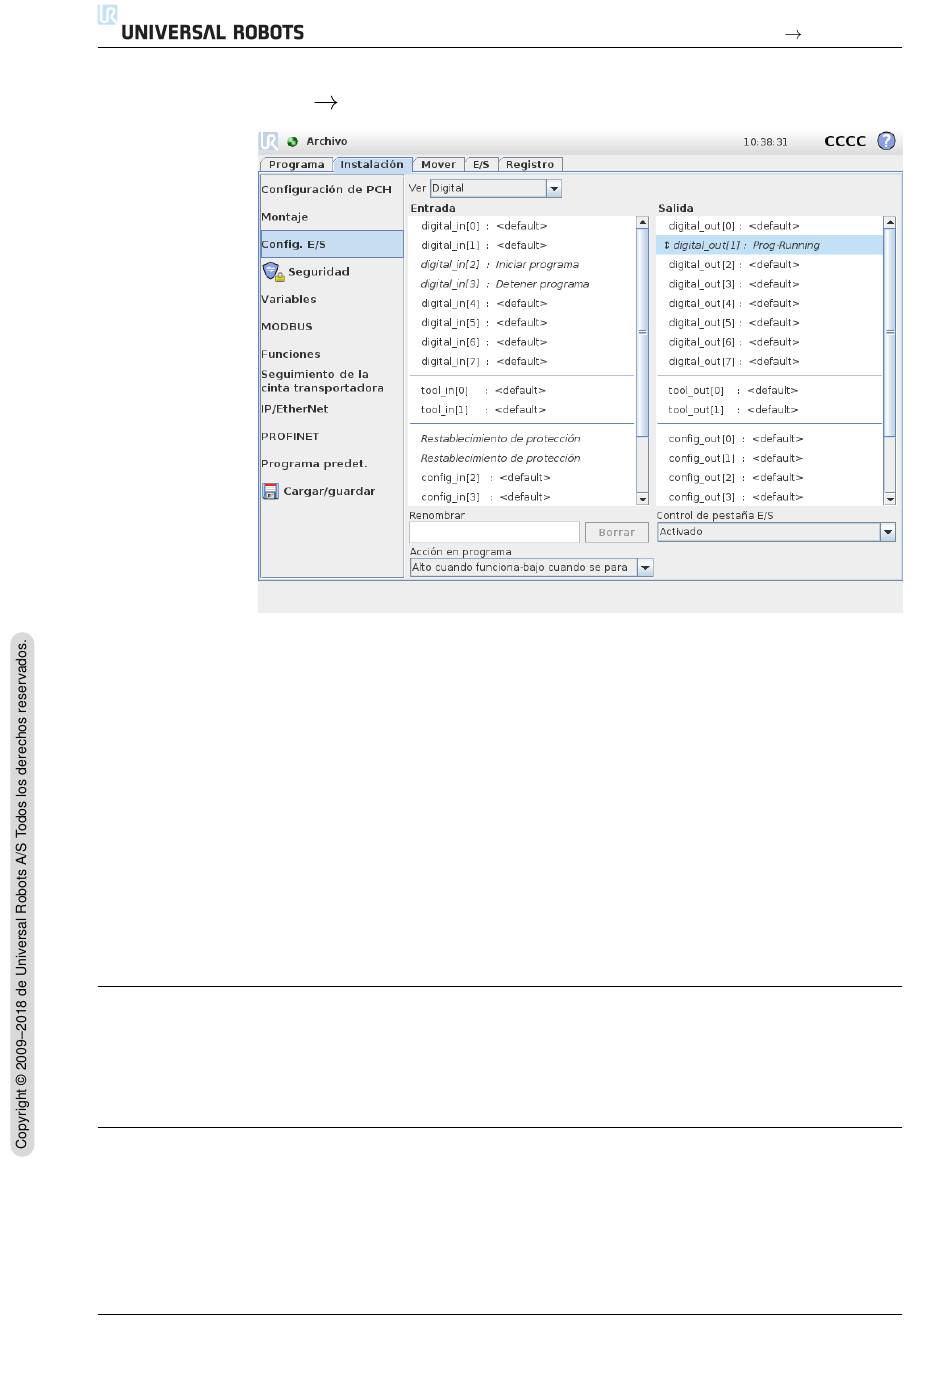Select Montaje in the installation sidebar
Viewport: 950px width, 1387px height.
tap(285, 217)
